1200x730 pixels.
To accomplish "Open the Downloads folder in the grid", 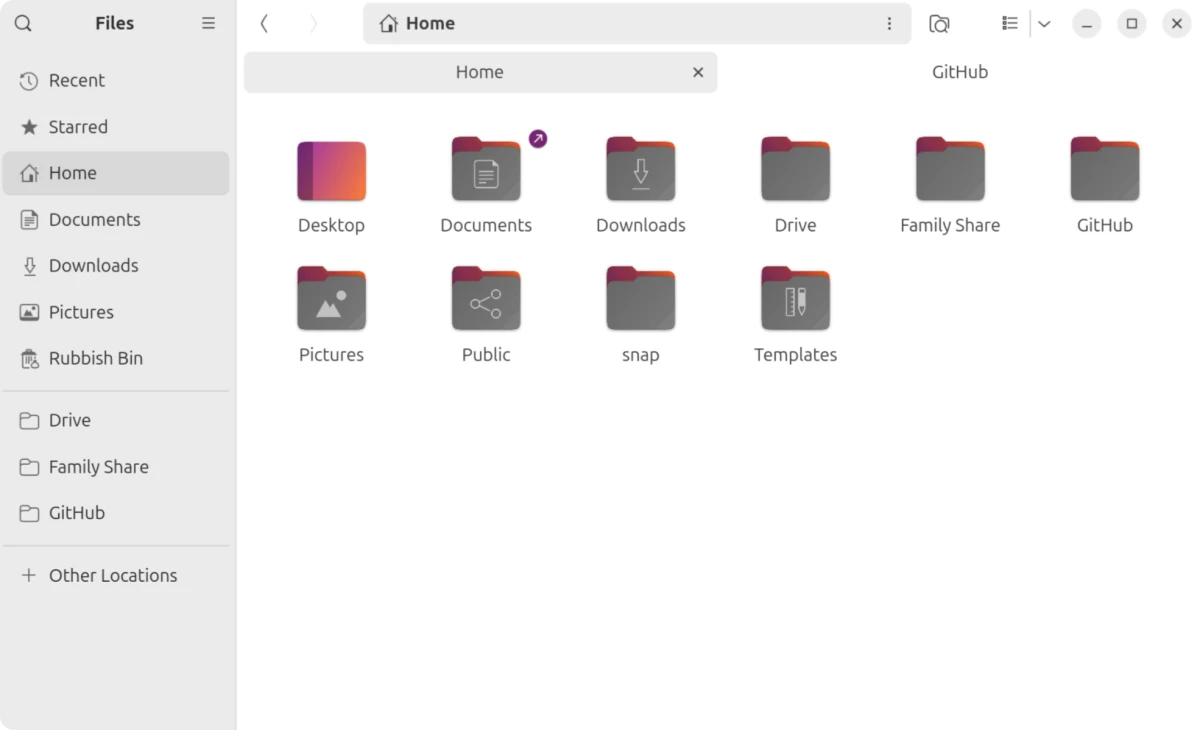I will (640, 171).
